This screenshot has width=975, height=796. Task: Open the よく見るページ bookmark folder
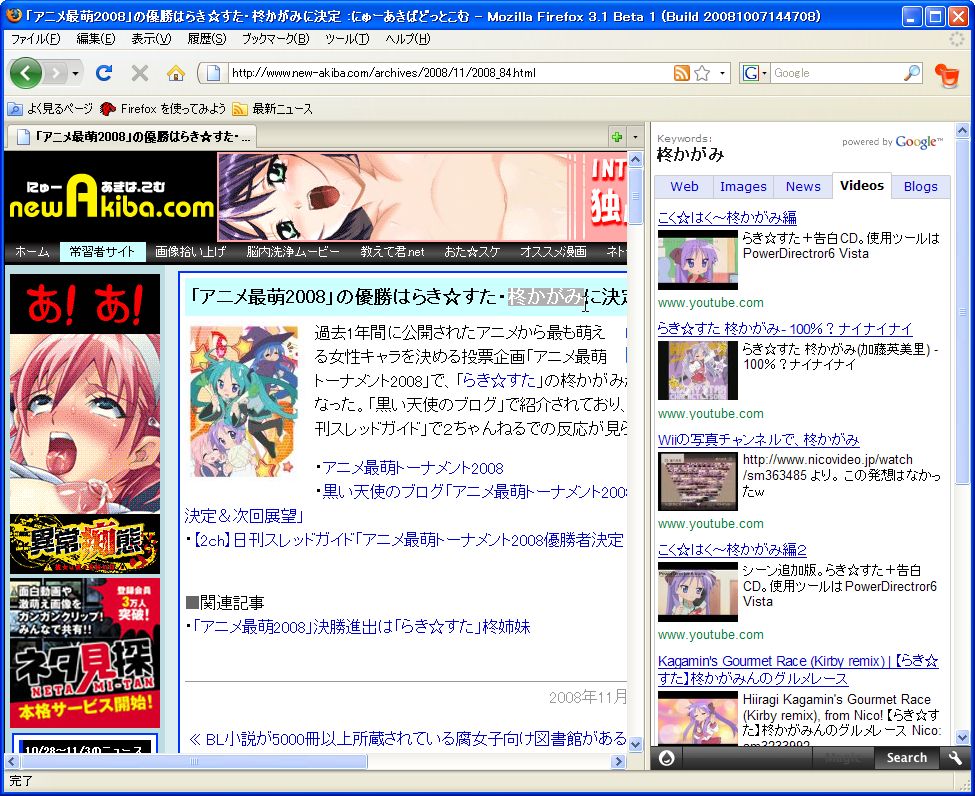pyautogui.click(x=50, y=109)
